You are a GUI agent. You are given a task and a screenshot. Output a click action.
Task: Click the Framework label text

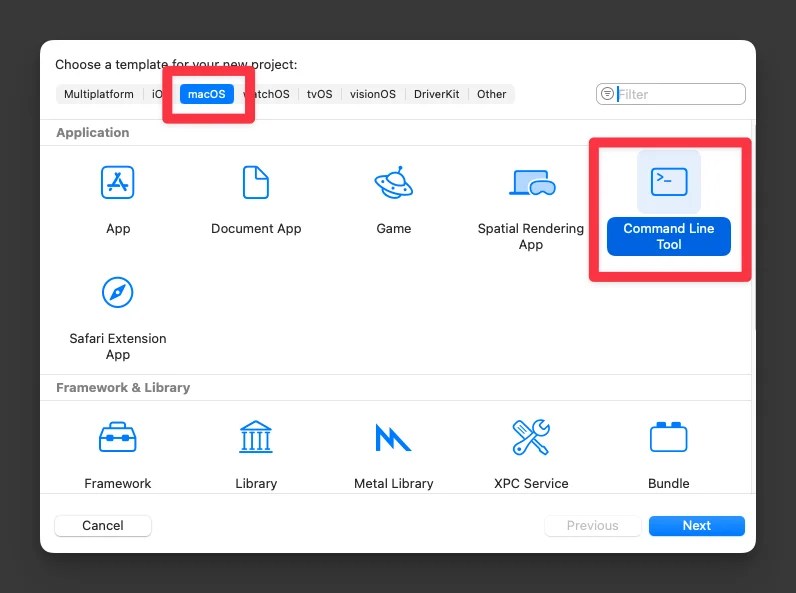point(118,483)
